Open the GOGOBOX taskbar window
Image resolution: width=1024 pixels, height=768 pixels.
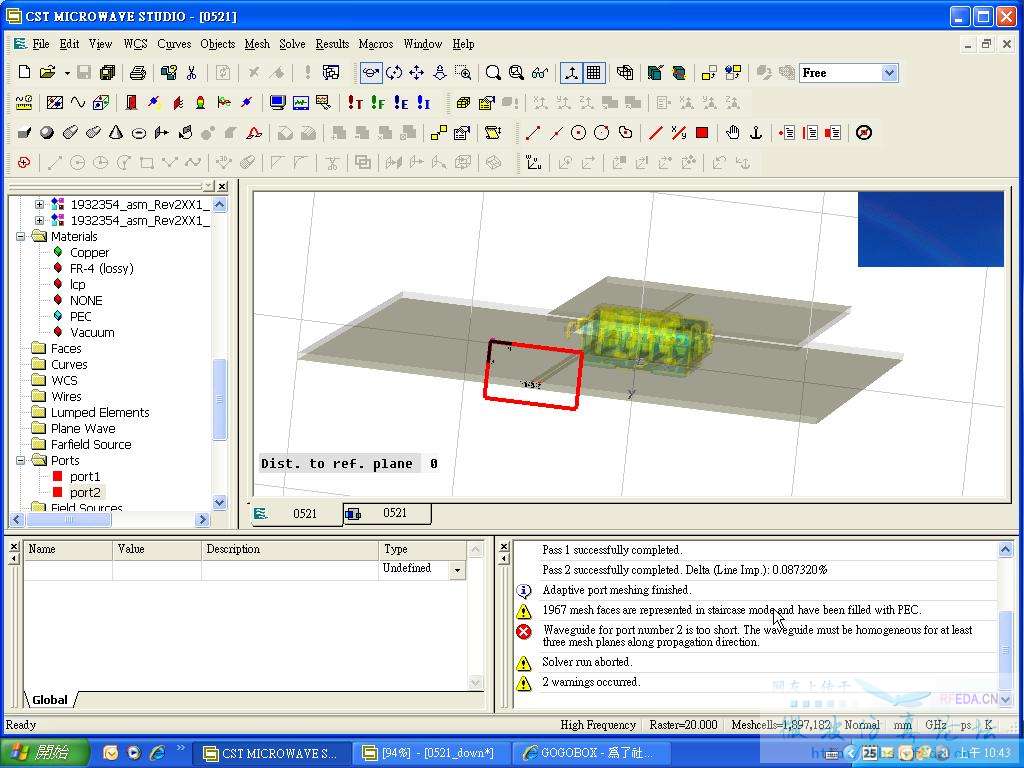pyautogui.click(x=591, y=753)
